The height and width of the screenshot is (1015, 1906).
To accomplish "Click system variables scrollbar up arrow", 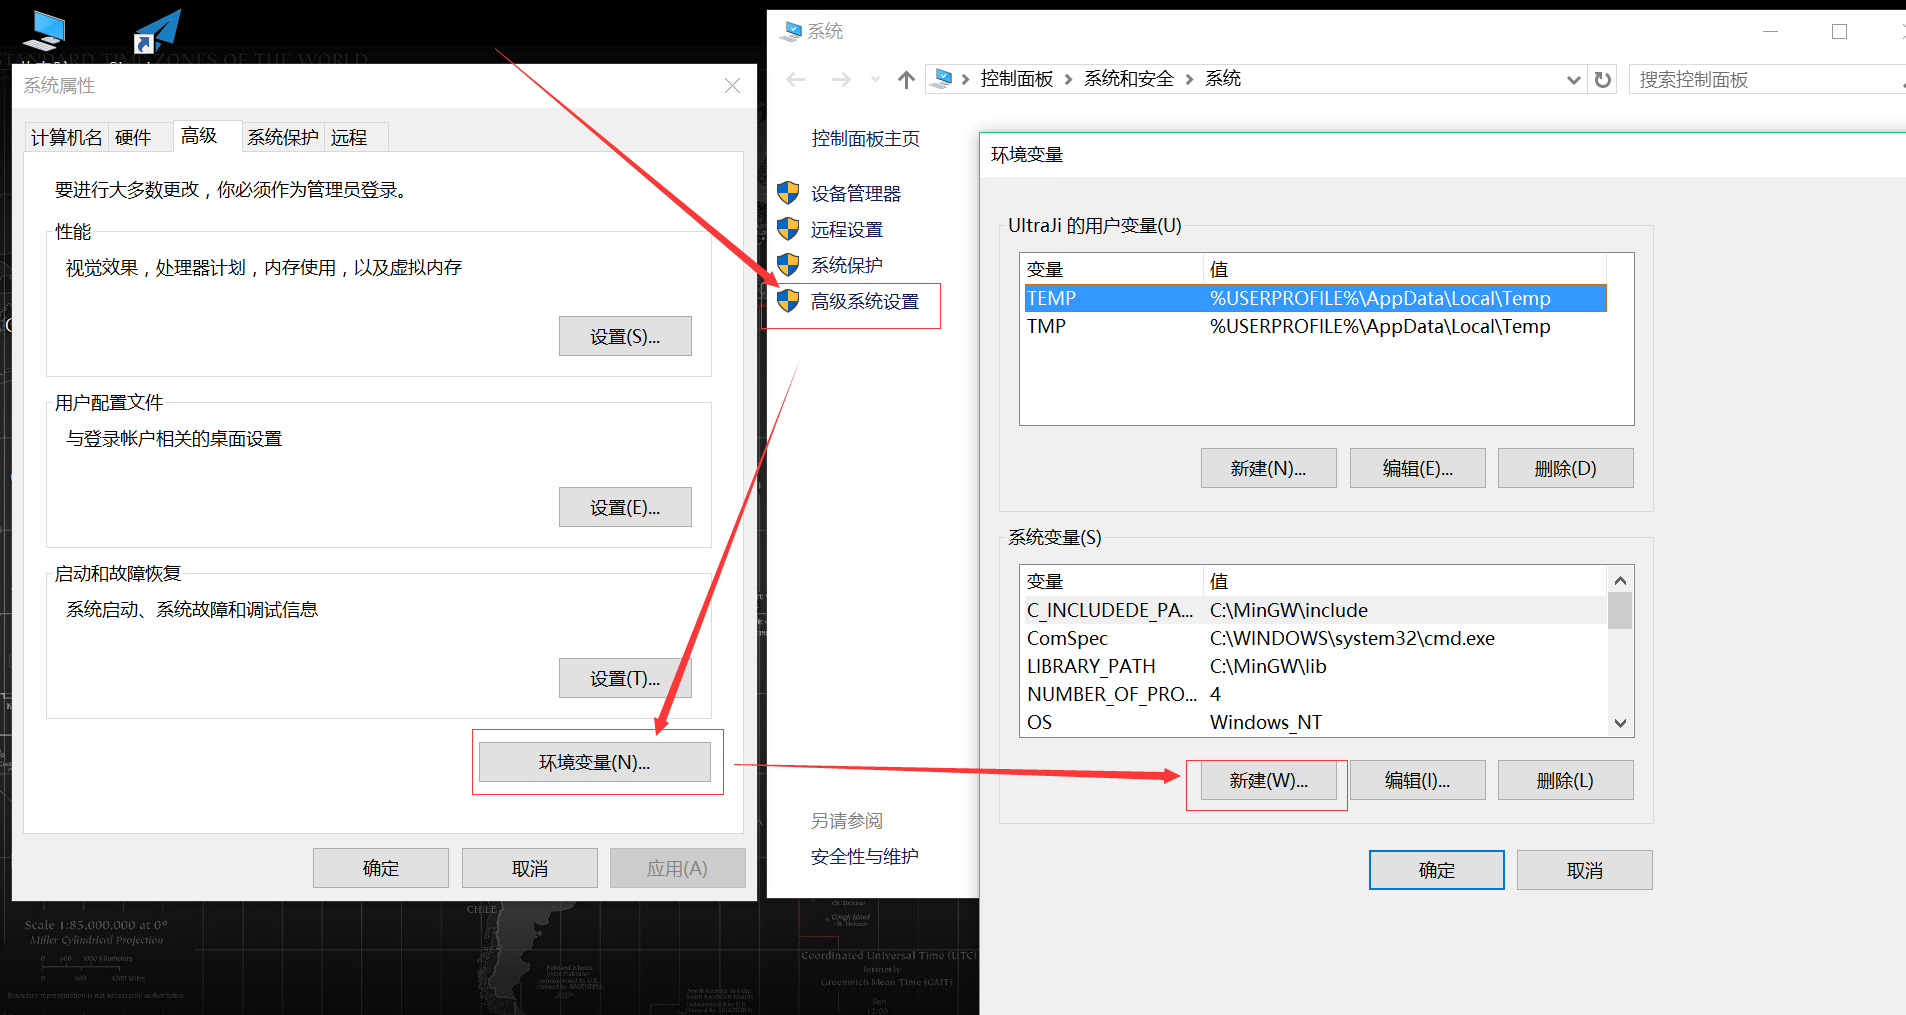I will pos(1620,580).
